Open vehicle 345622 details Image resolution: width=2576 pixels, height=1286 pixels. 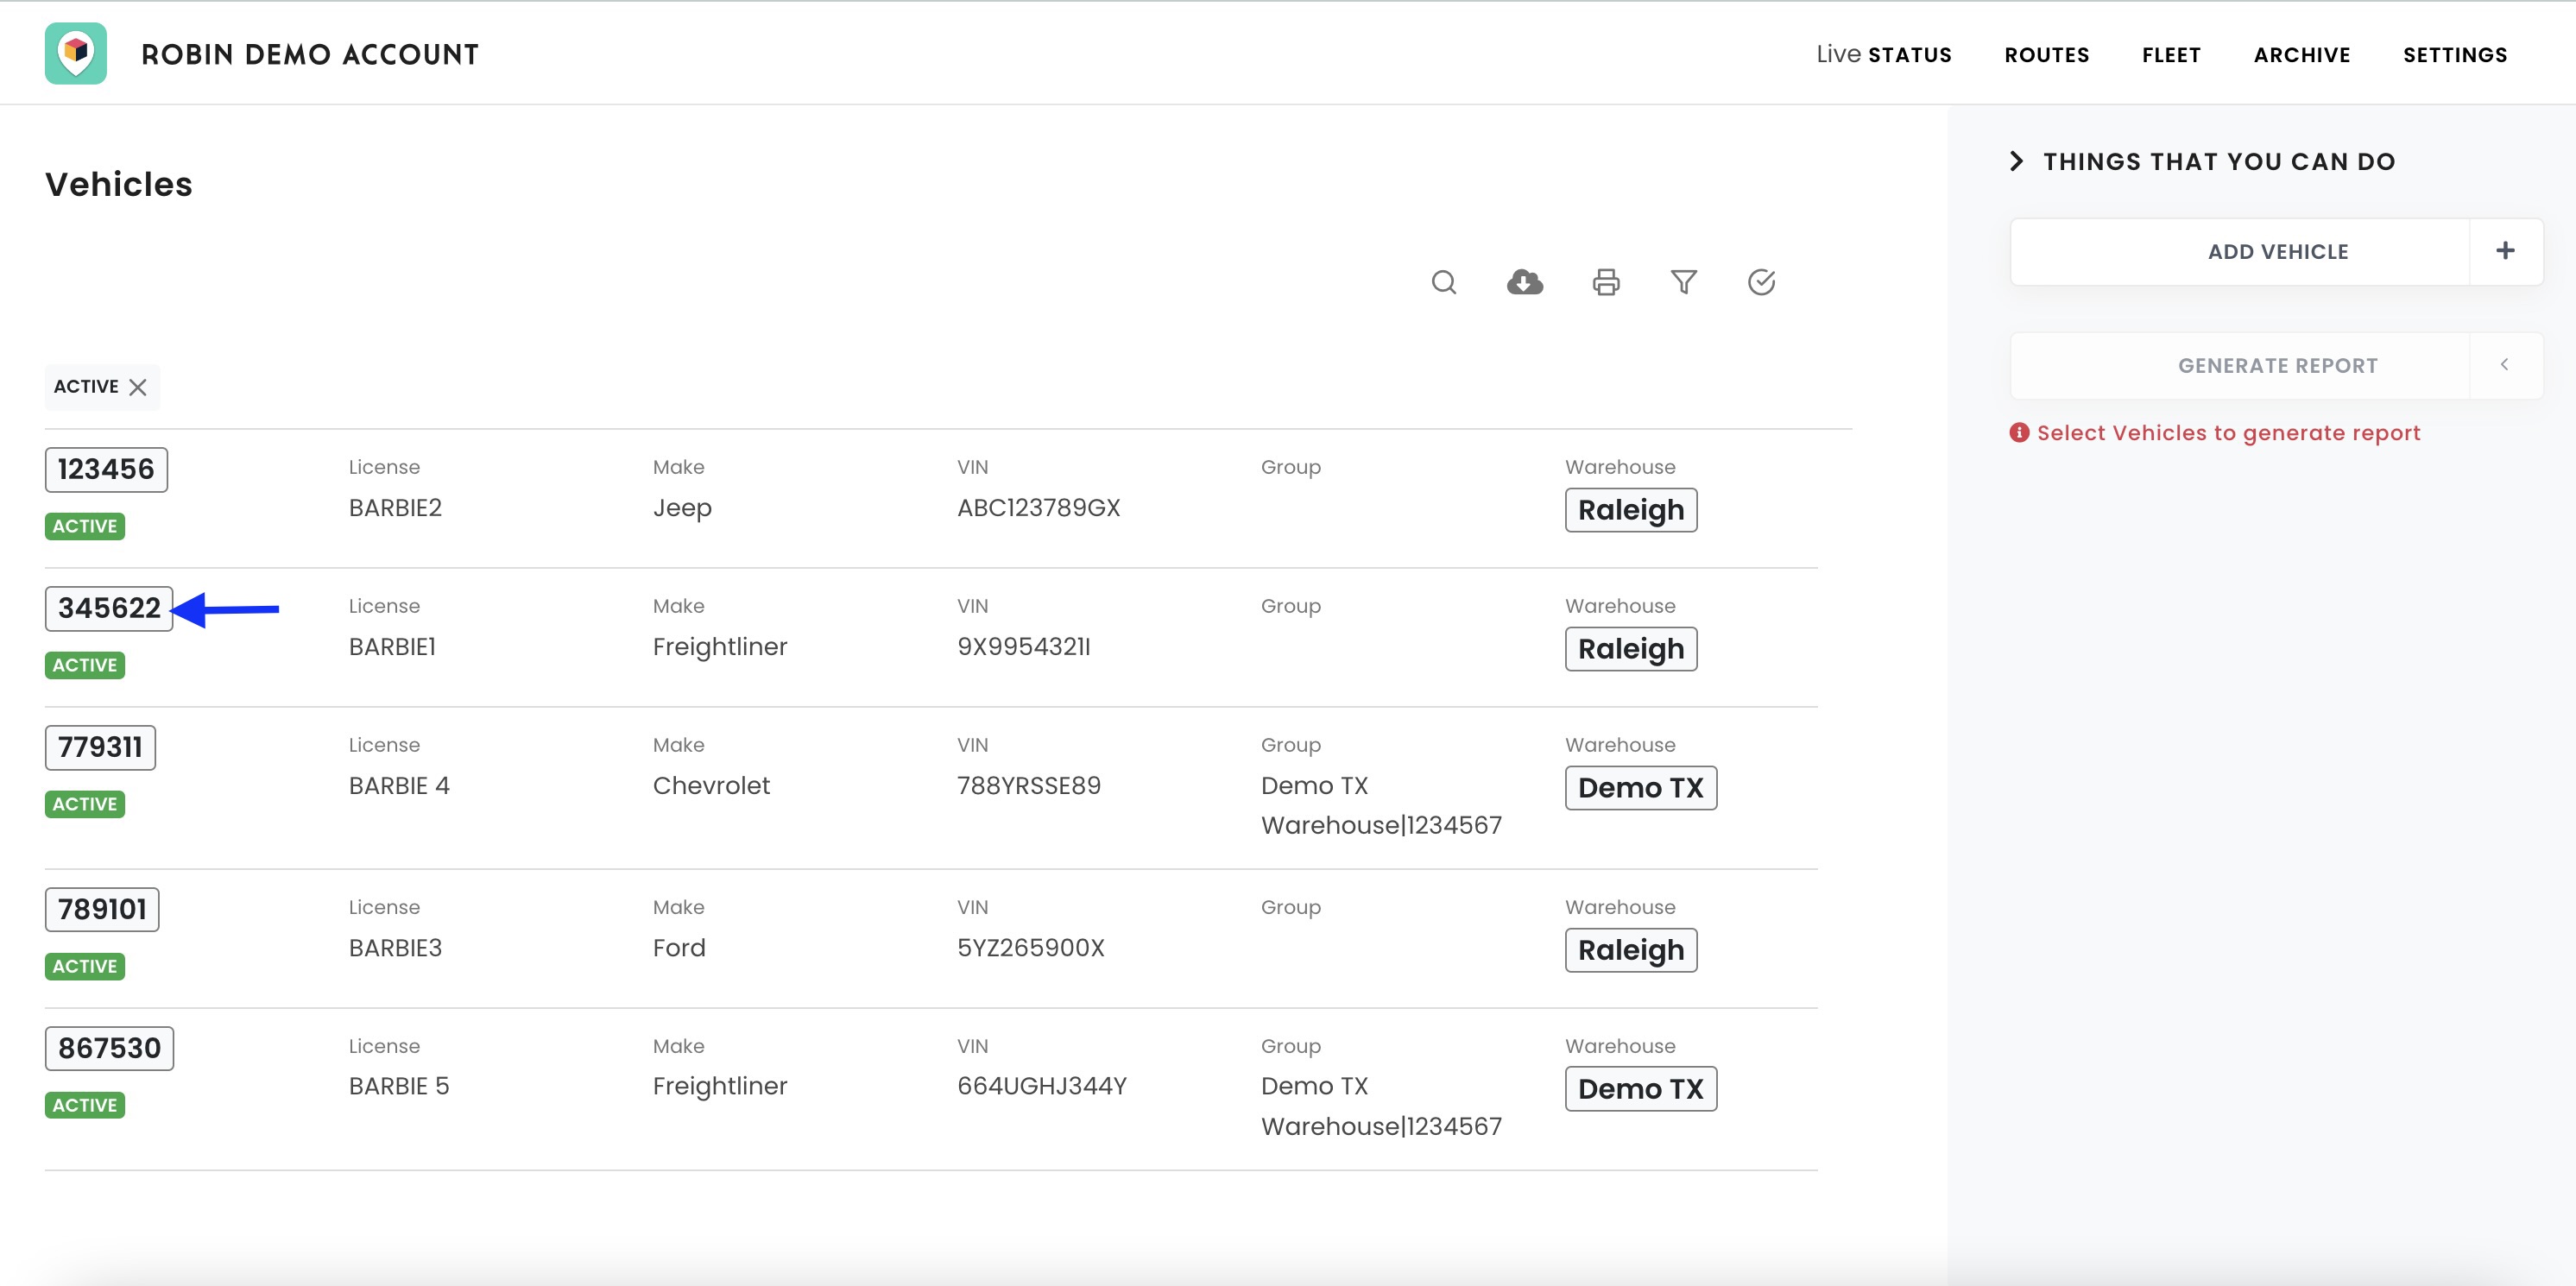point(109,608)
